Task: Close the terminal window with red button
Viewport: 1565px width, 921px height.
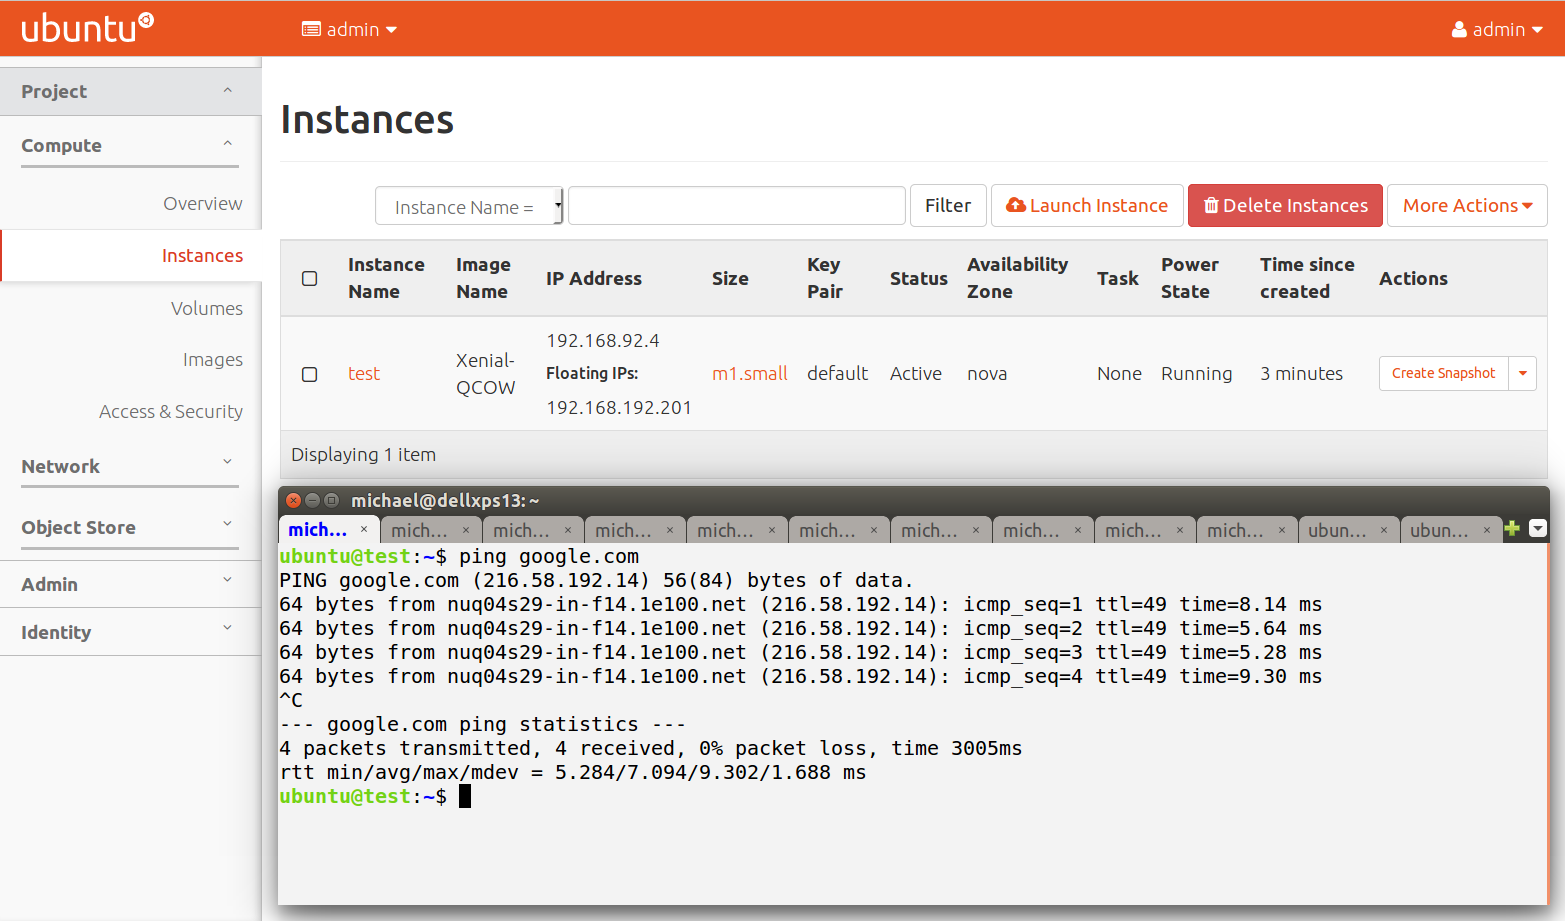Action: click(x=294, y=500)
